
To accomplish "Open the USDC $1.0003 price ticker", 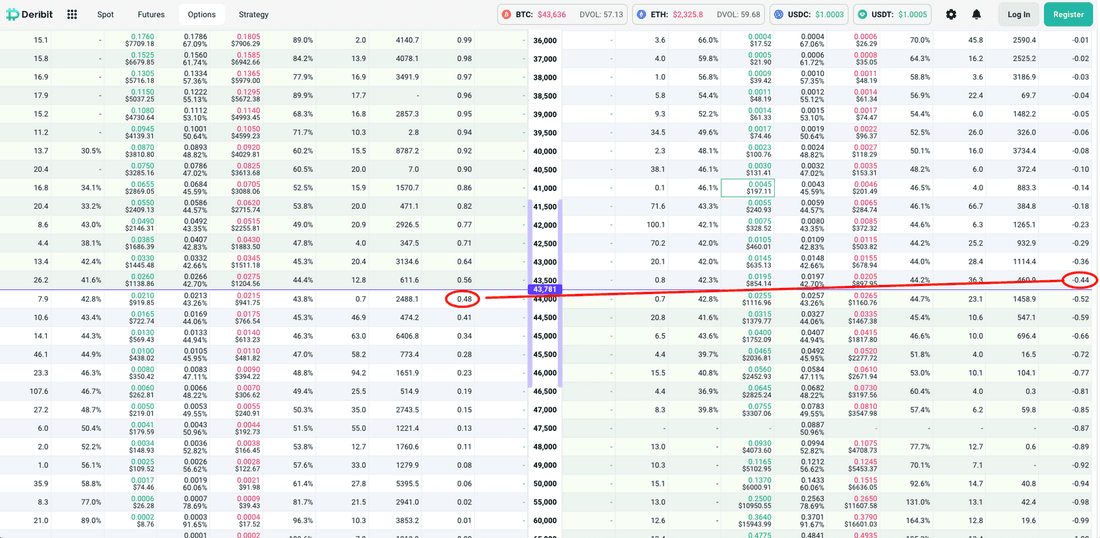I will [808, 14].
